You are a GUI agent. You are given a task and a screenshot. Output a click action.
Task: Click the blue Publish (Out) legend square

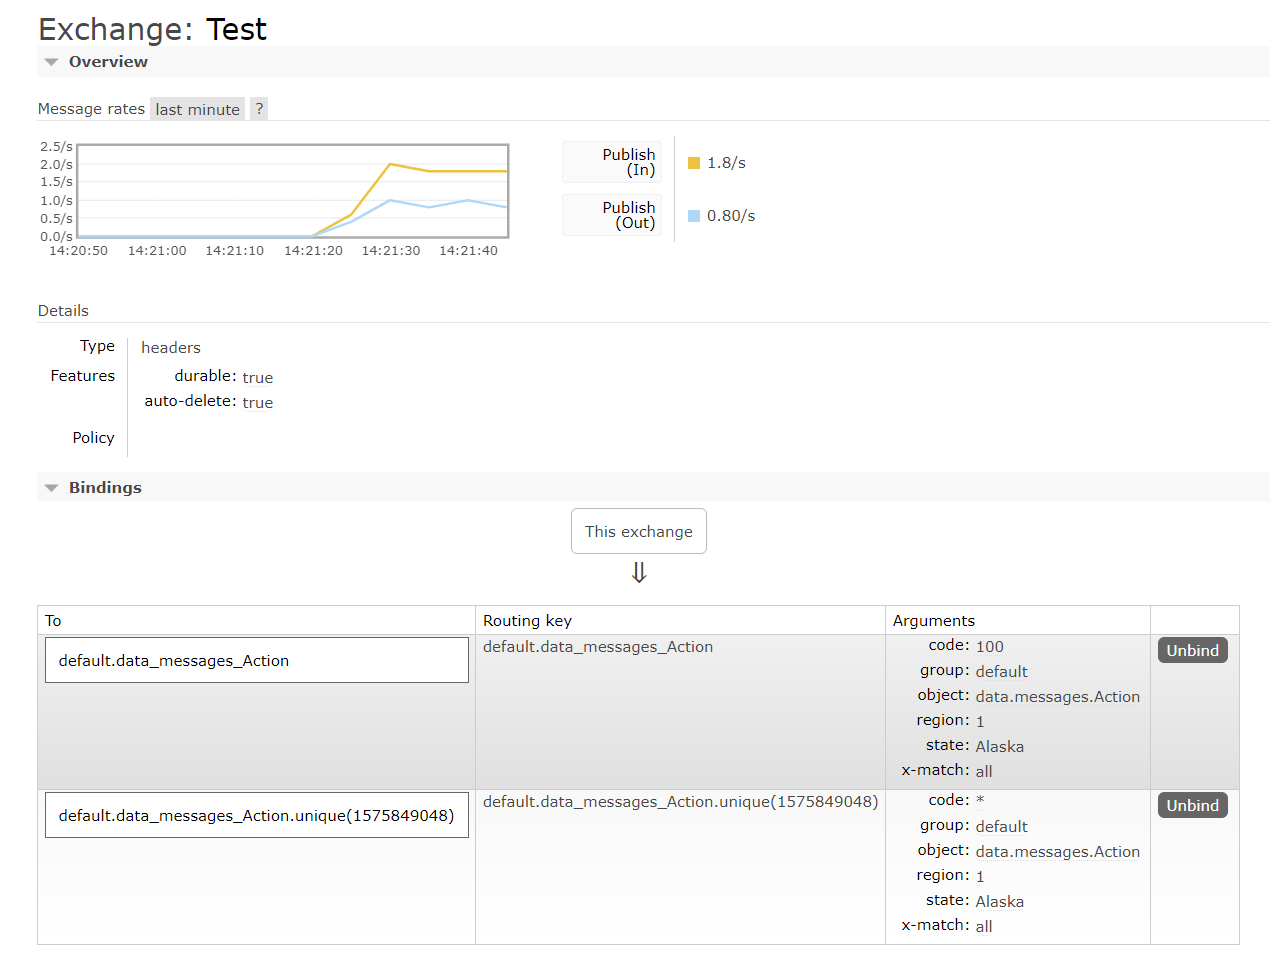point(692,215)
